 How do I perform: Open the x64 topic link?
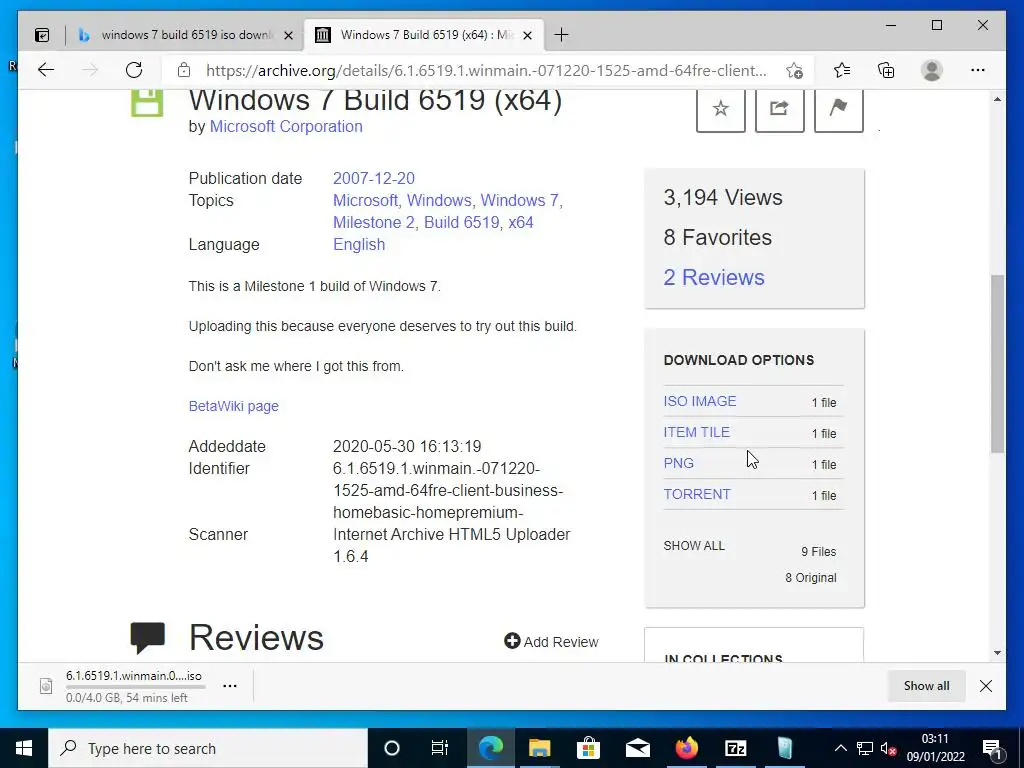521,223
